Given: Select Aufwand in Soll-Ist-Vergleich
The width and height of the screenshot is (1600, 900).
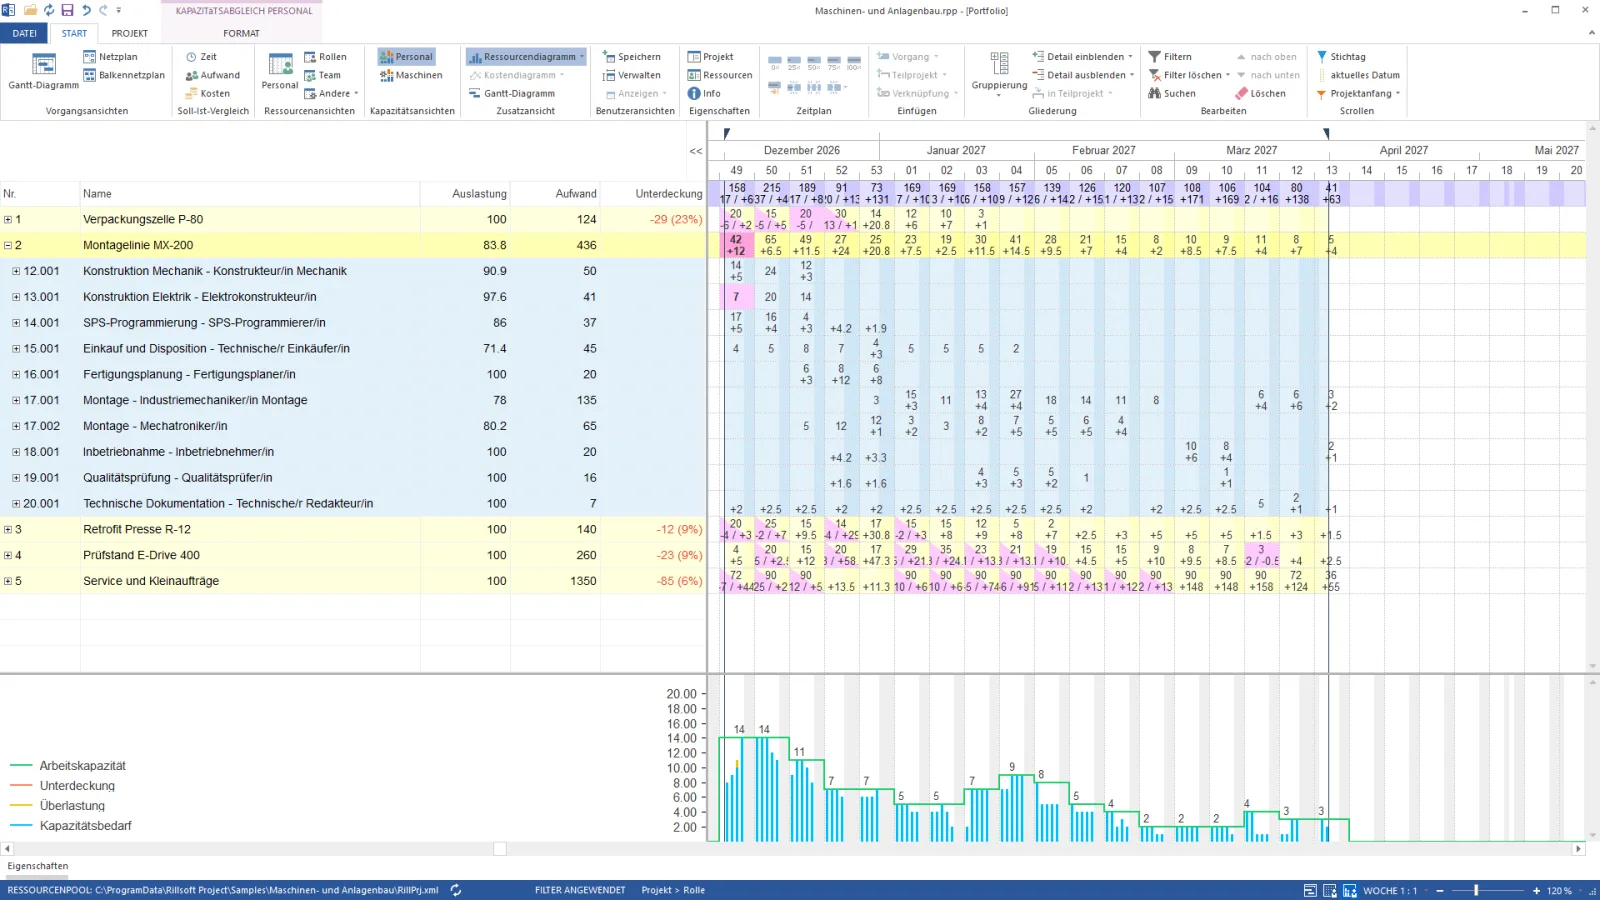Looking at the screenshot, I should 213,75.
